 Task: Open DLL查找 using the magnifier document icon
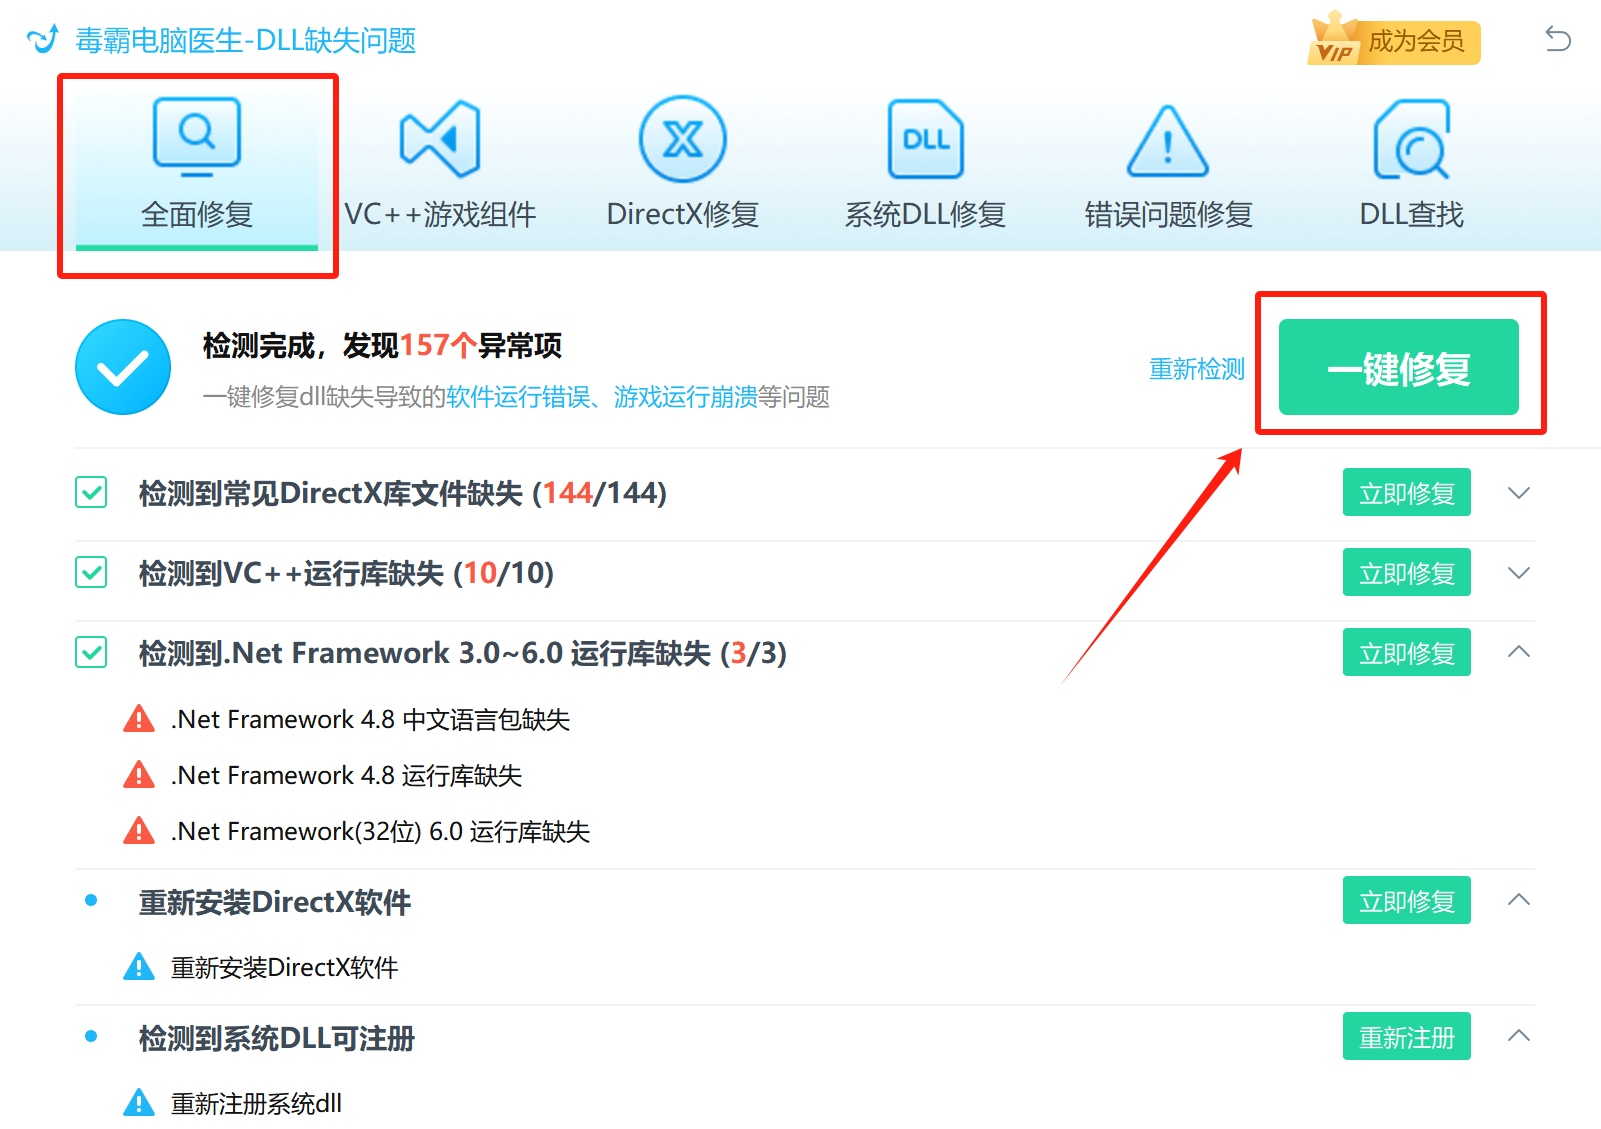click(1411, 140)
